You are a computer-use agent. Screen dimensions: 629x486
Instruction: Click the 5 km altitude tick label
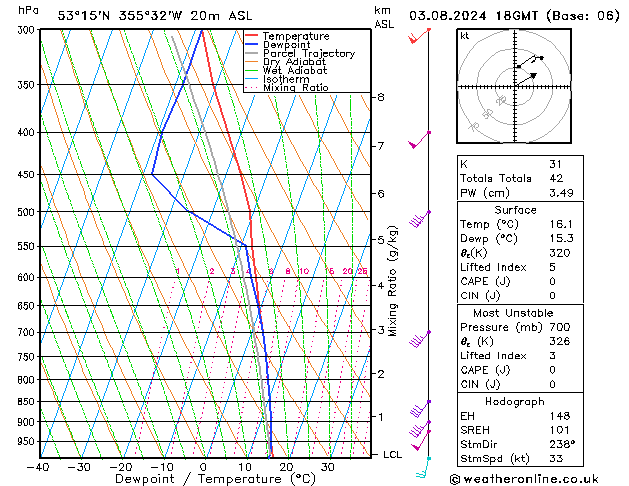380,240
